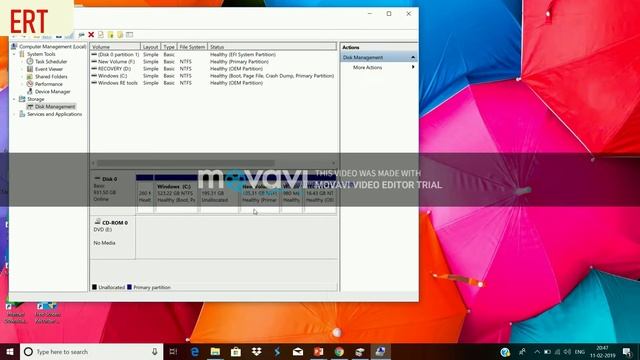
Task: Open the clock and date flyout
Action: 602,352
